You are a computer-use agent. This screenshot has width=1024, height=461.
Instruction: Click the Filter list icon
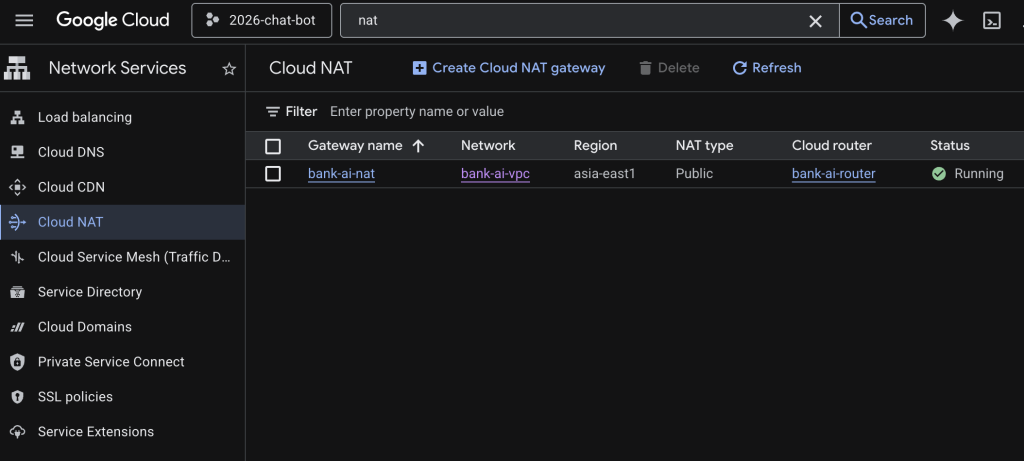tap(273, 112)
